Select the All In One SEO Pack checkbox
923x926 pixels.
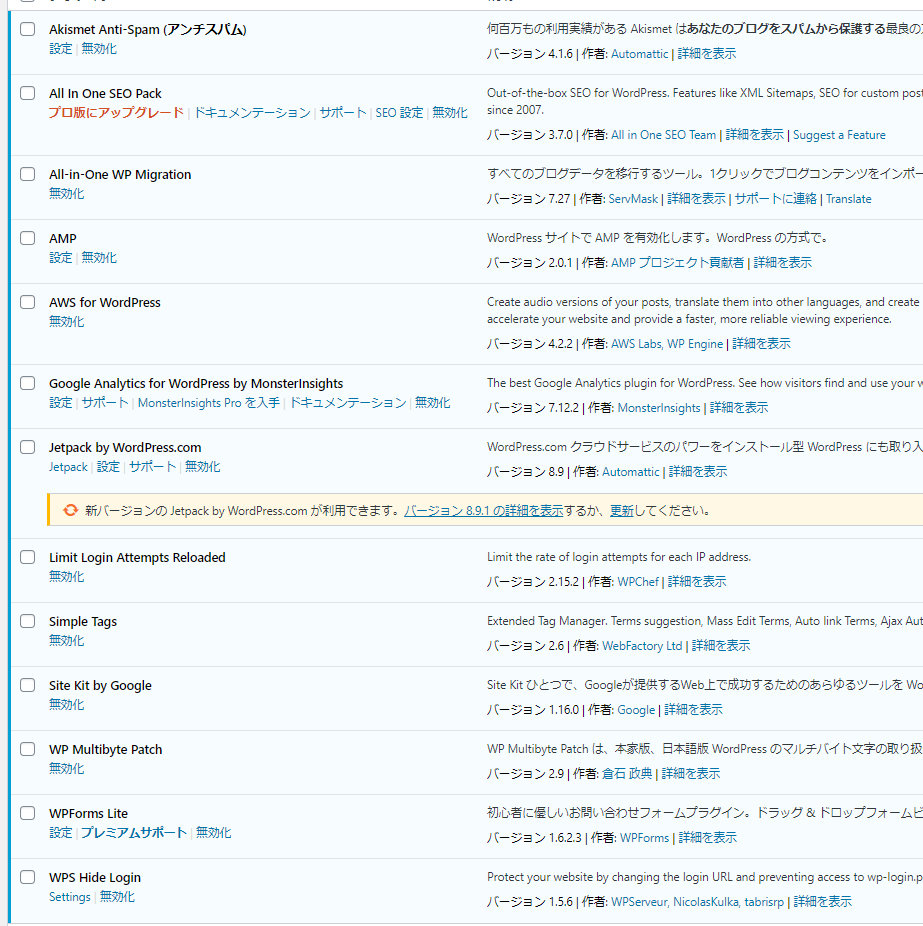(x=27, y=93)
